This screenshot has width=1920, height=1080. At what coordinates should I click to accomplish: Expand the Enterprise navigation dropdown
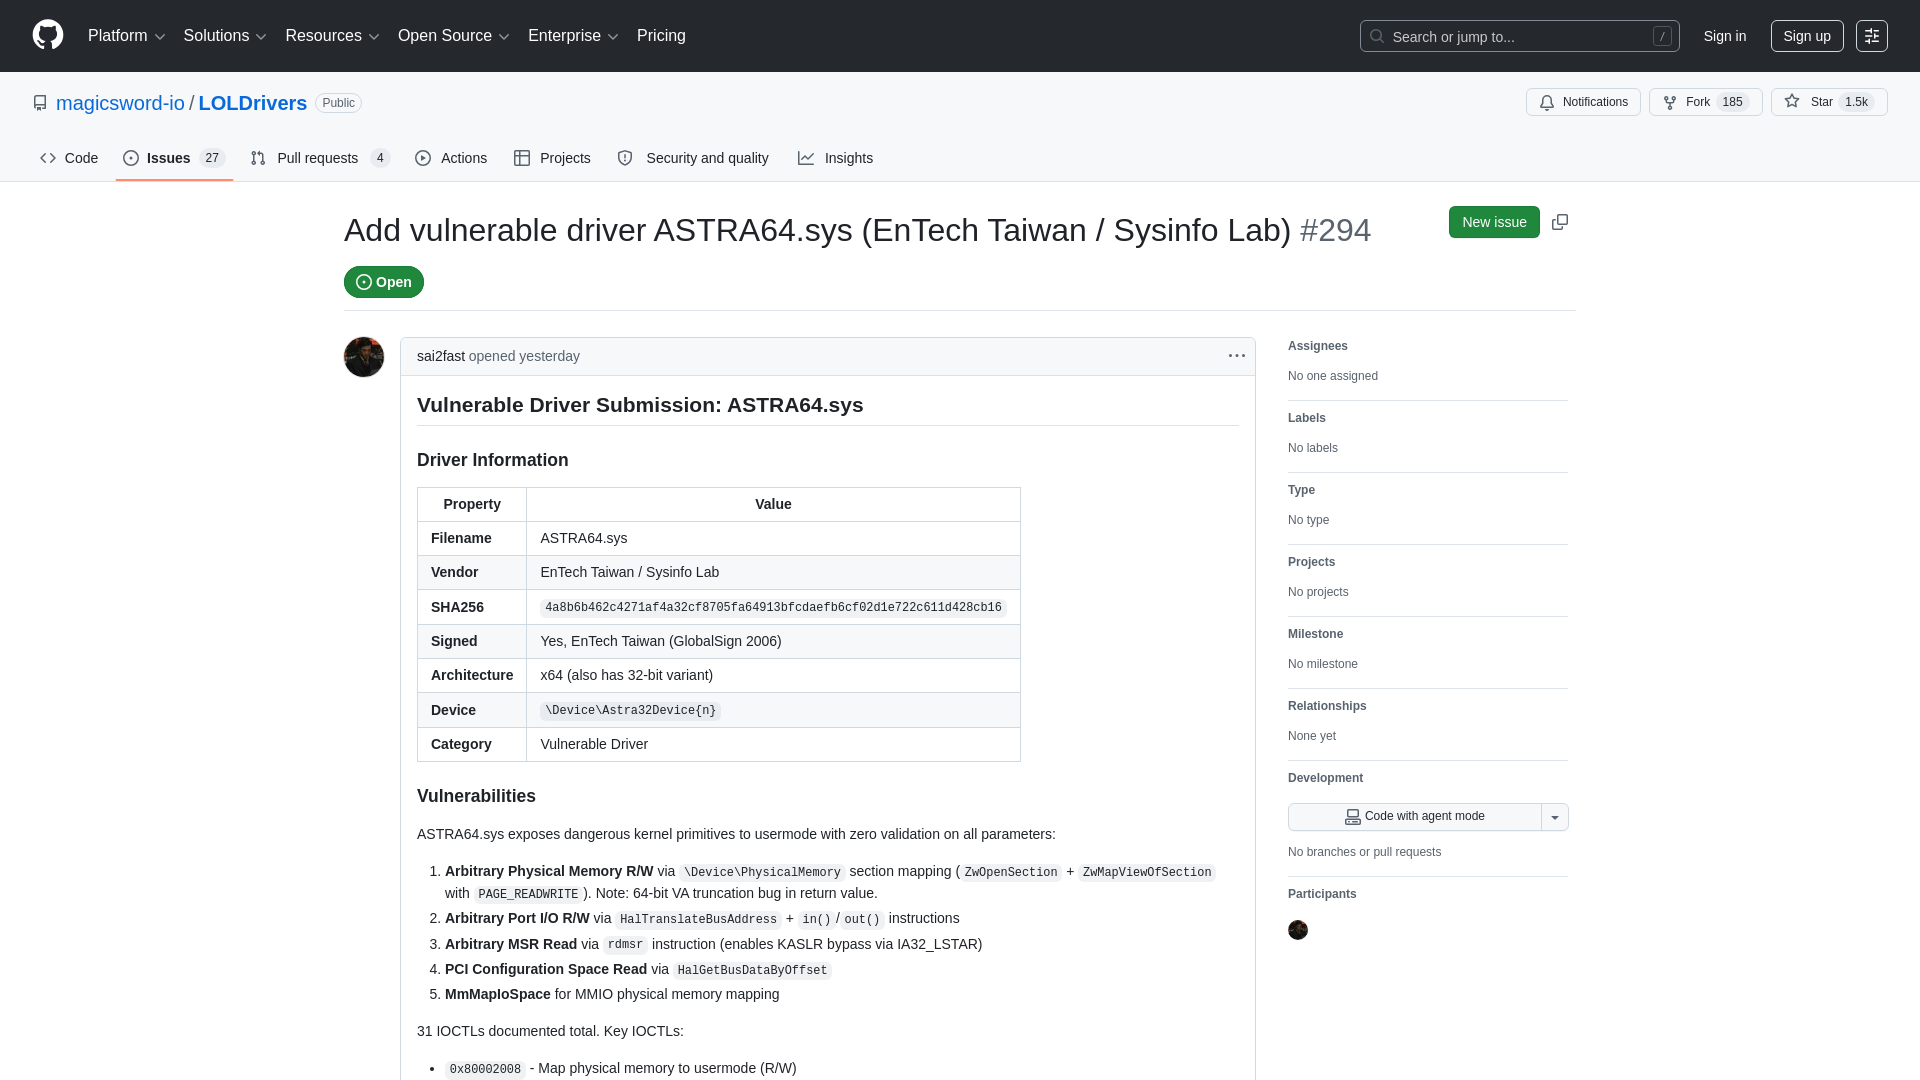(572, 36)
